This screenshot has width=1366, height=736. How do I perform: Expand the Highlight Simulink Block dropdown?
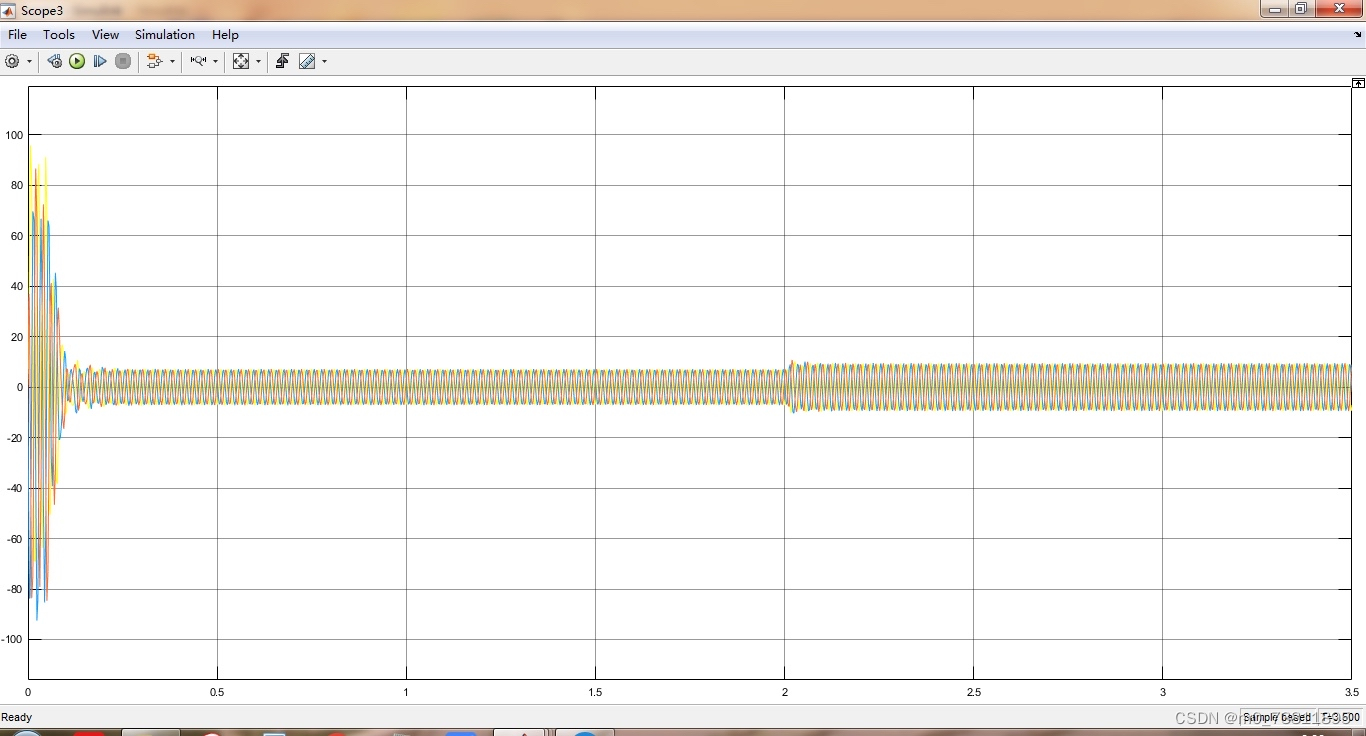[172, 61]
